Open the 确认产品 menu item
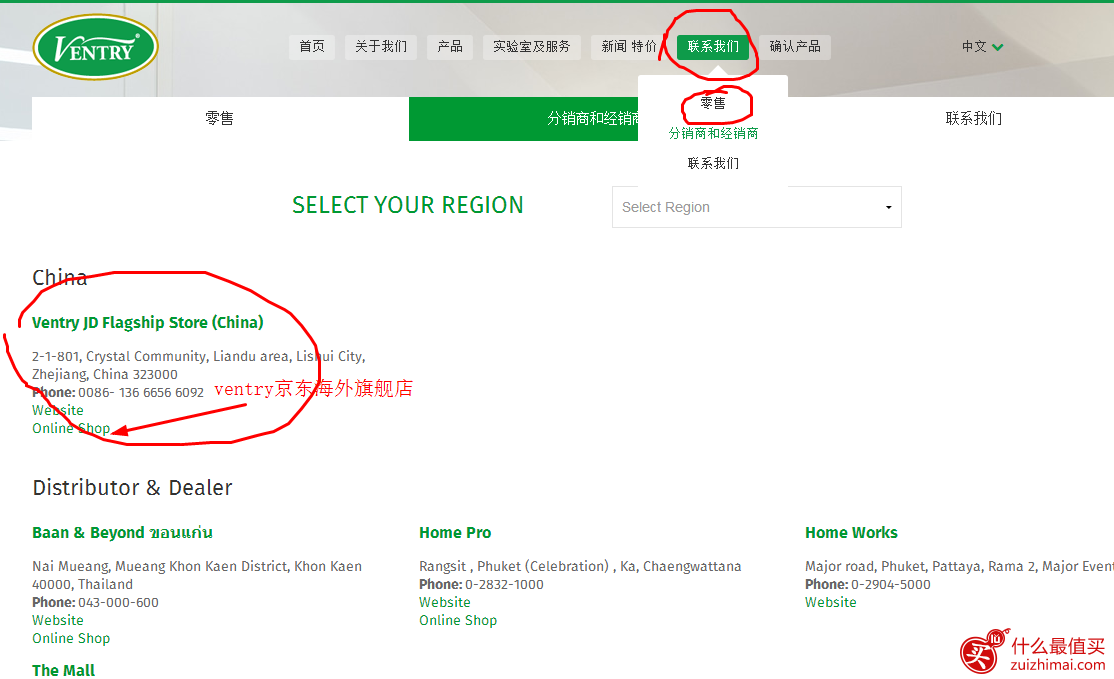The width and height of the screenshot is (1114, 679). [x=795, y=47]
